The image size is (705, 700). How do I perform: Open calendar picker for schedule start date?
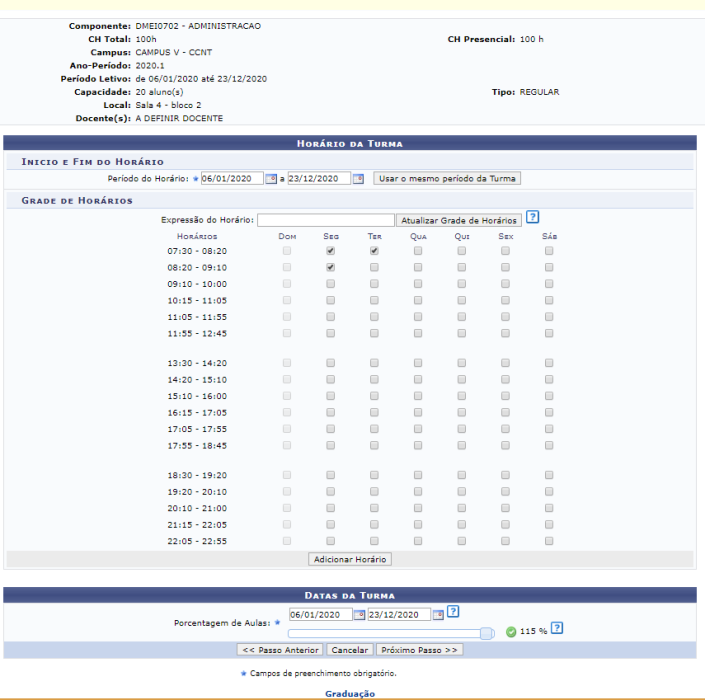click(x=270, y=179)
